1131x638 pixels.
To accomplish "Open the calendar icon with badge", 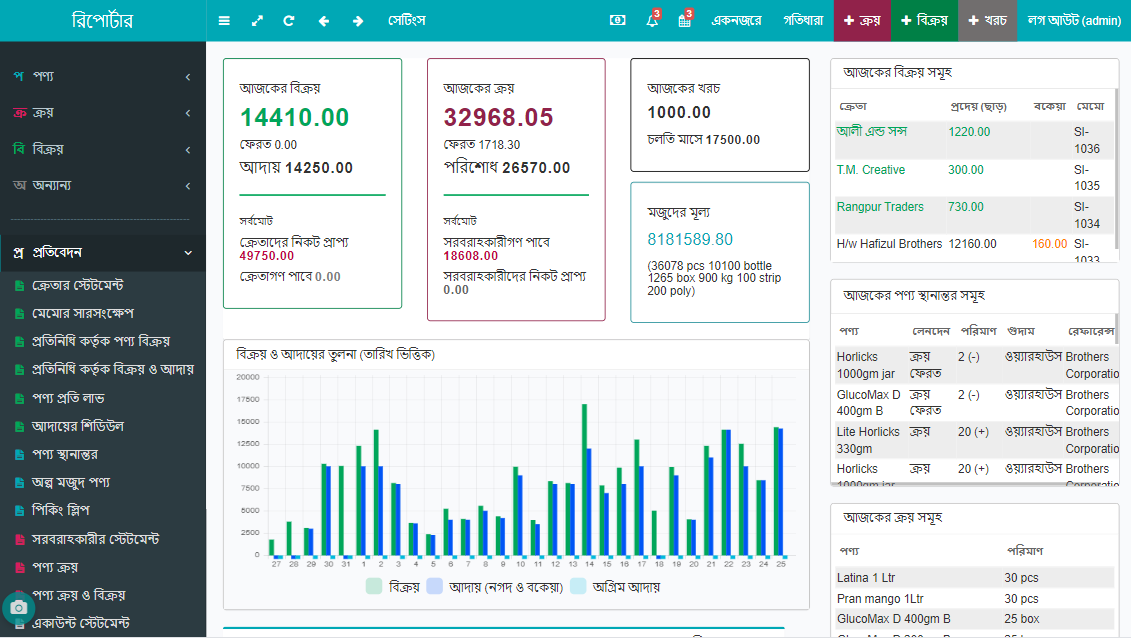I will (x=685, y=21).
